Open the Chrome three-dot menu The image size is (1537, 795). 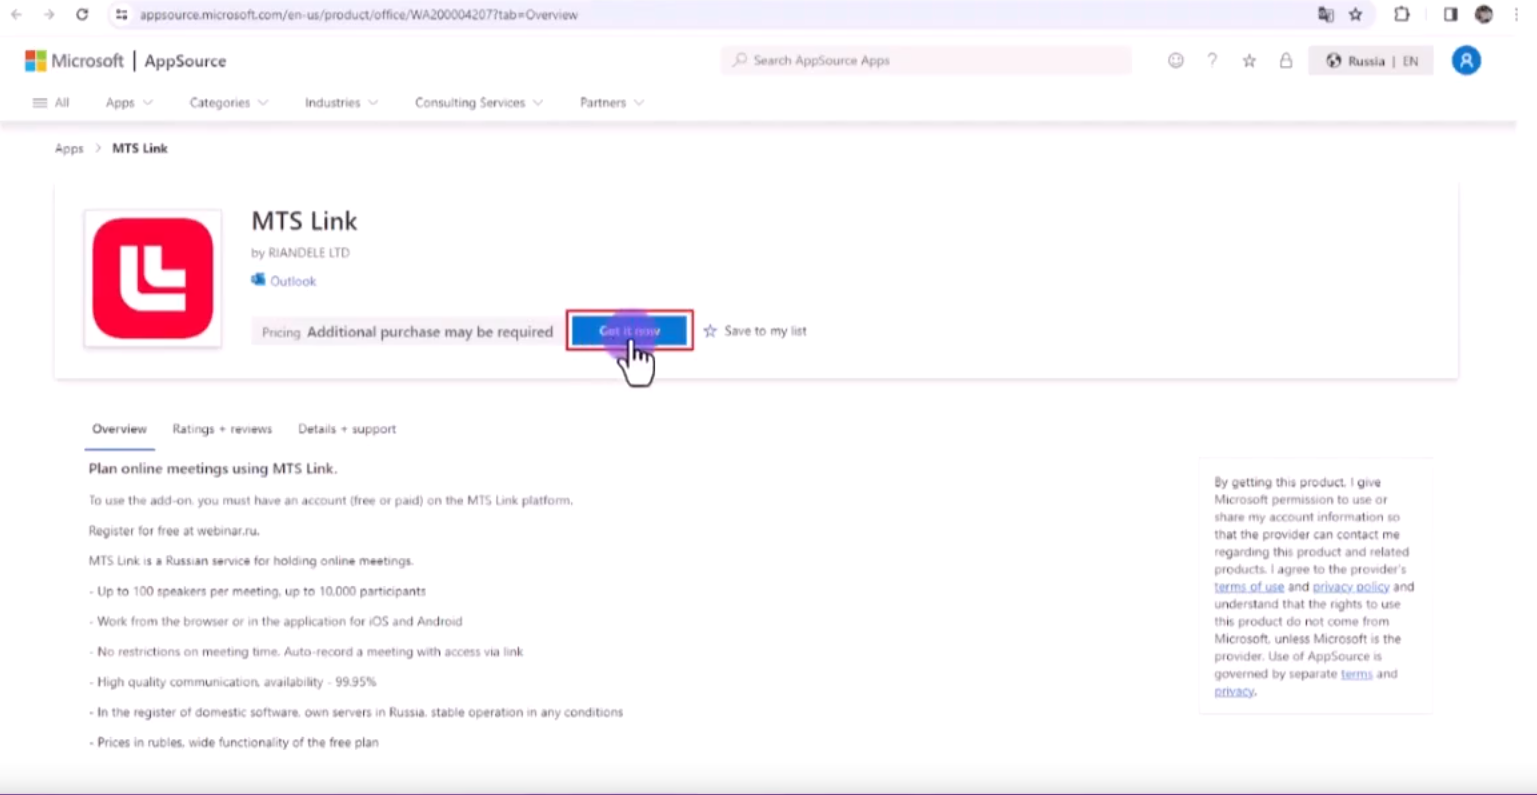click(x=1517, y=15)
